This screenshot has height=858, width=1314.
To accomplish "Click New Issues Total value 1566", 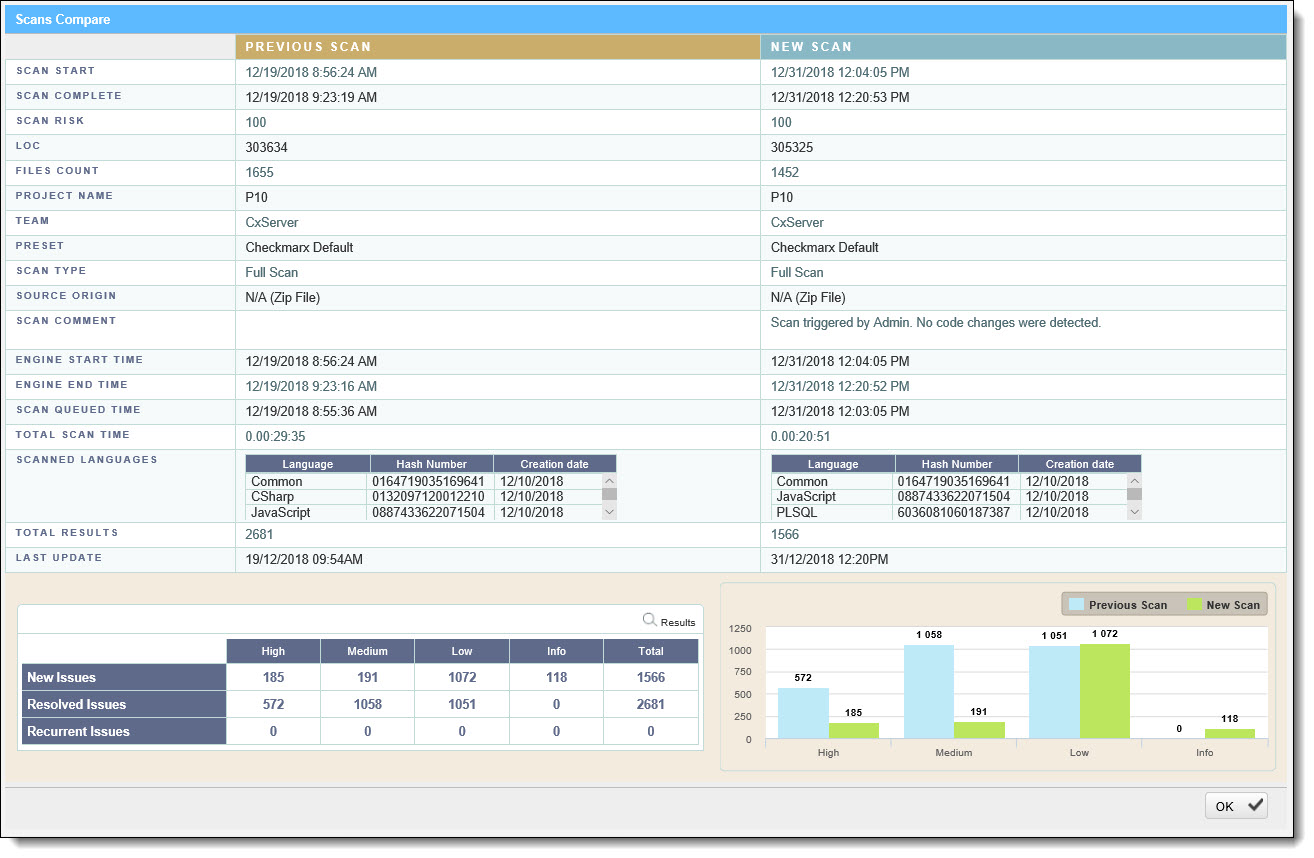I will (x=651, y=677).
